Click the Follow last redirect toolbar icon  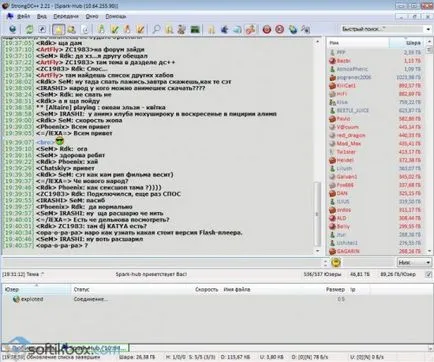tap(42, 29)
